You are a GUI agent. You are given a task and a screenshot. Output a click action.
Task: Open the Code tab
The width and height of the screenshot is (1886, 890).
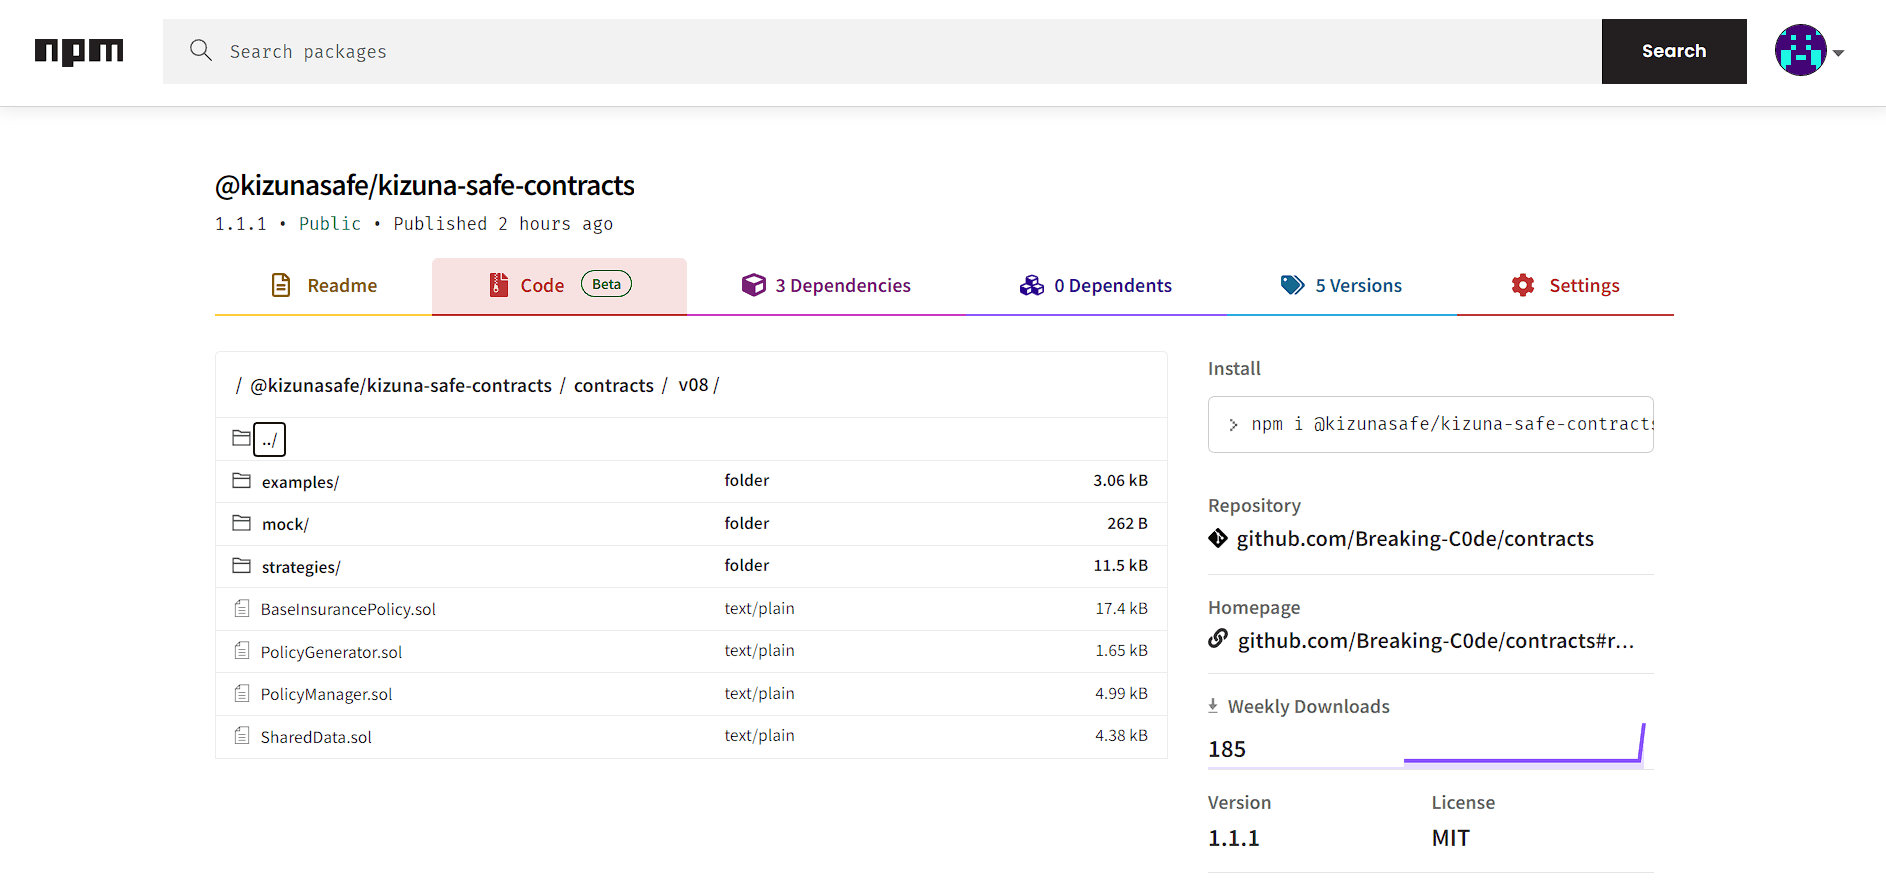(559, 286)
